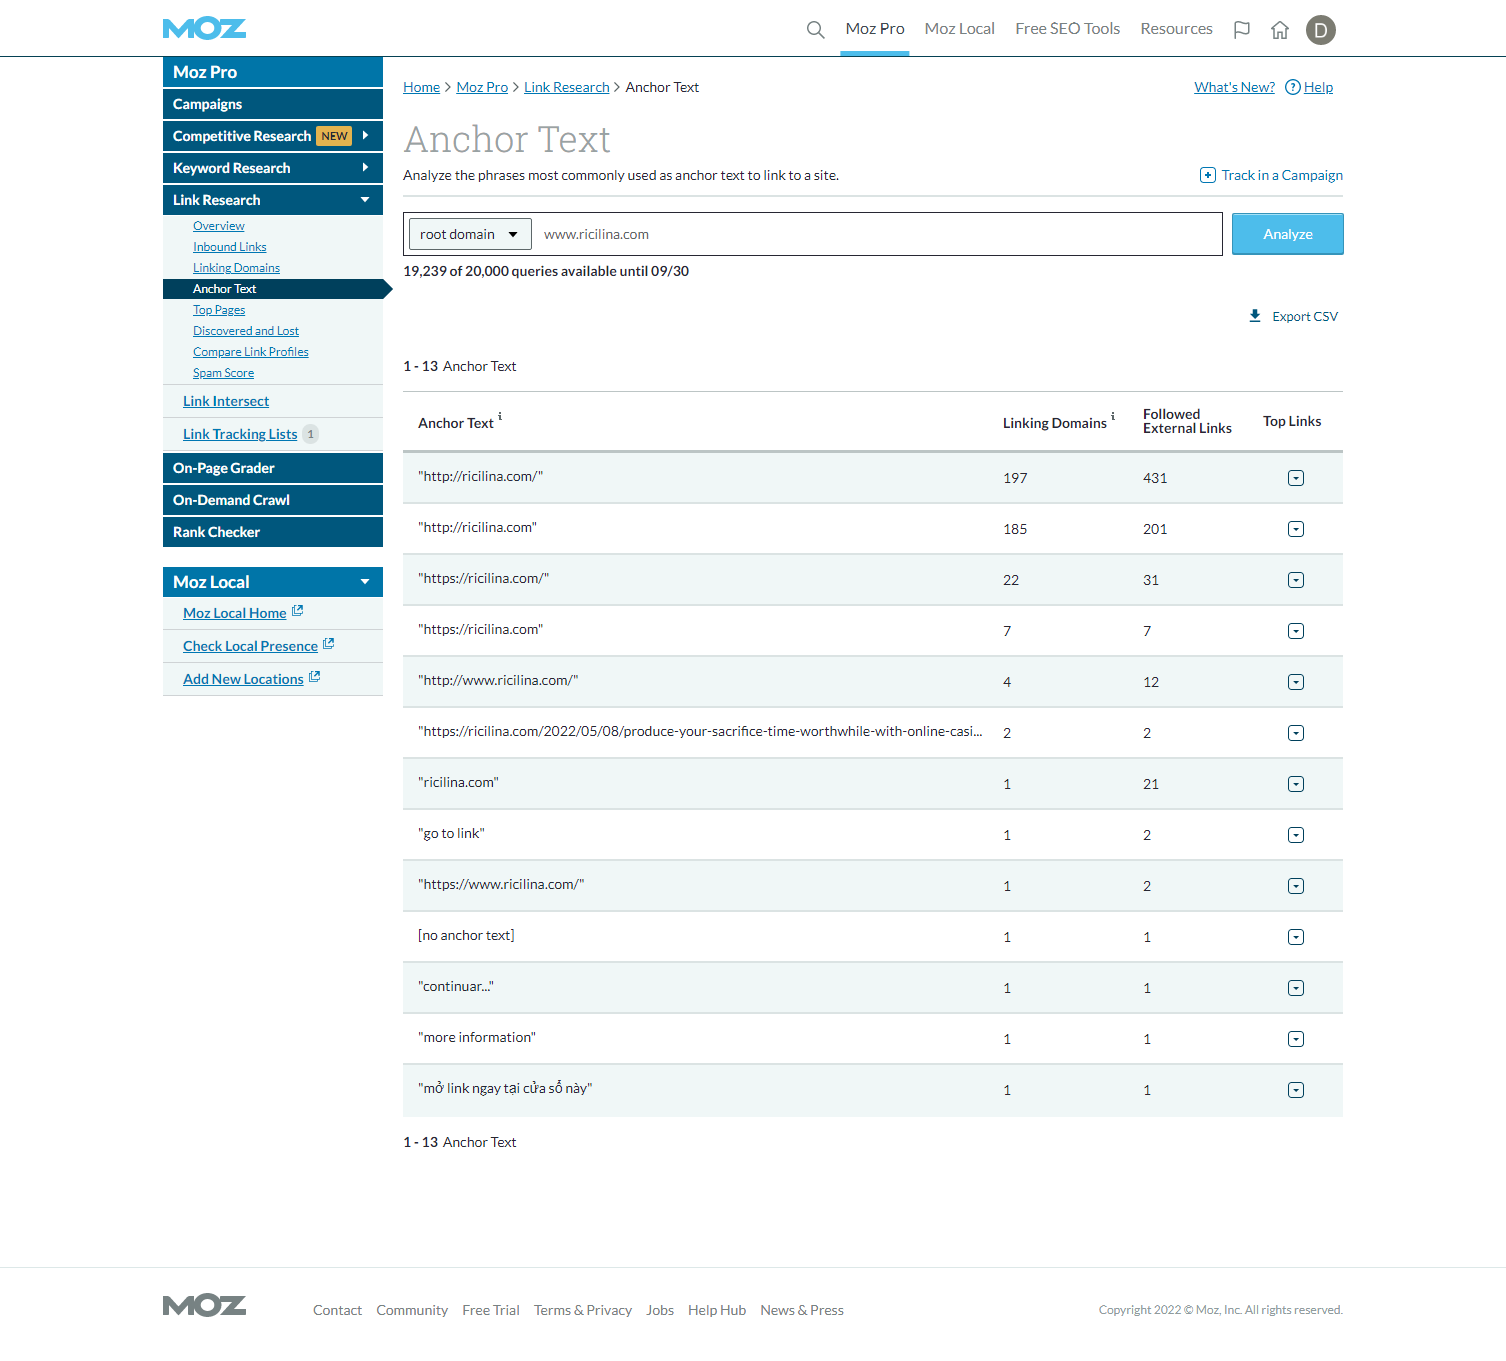Expand top links for "mở link ngay" row
1506x1361 pixels.
[1296, 1090]
